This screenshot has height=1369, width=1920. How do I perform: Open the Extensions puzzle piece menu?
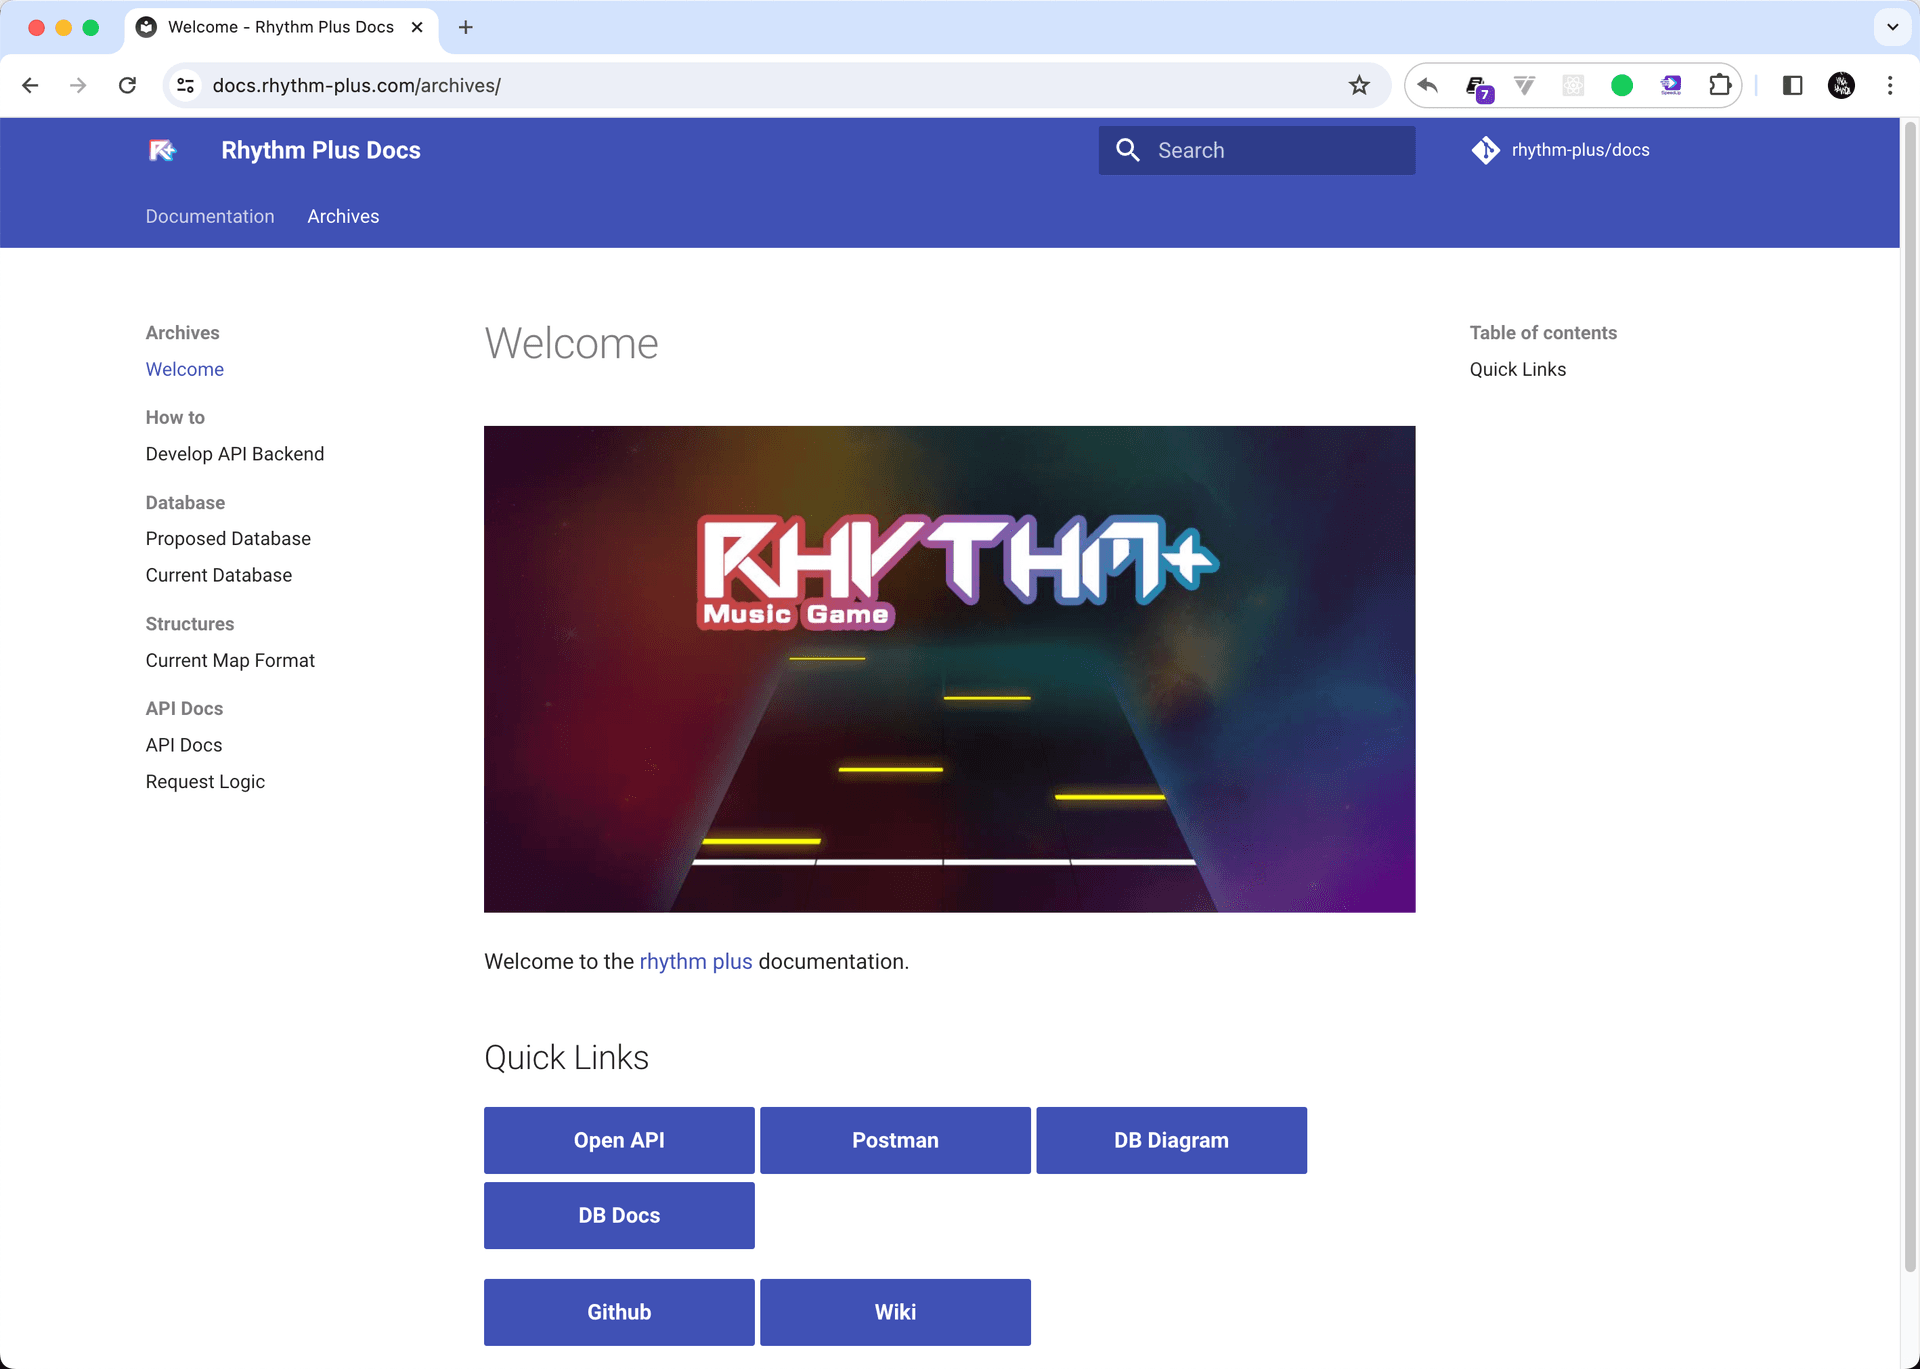pyautogui.click(x=1720, y=85)
